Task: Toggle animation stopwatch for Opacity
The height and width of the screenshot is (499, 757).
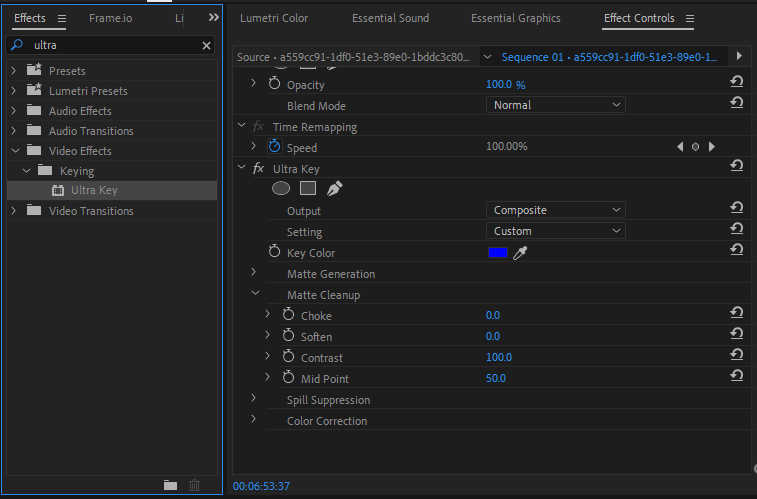Action: (274, 83)
